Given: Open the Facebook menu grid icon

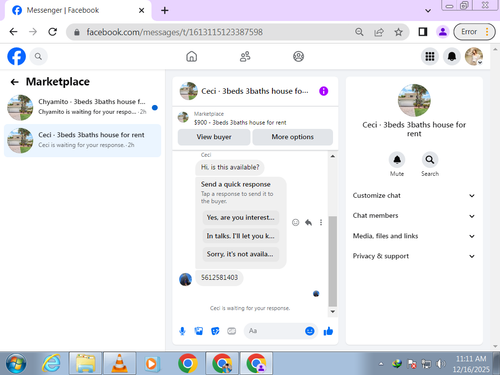Looking at the screenshot, I should pos(430,56).
